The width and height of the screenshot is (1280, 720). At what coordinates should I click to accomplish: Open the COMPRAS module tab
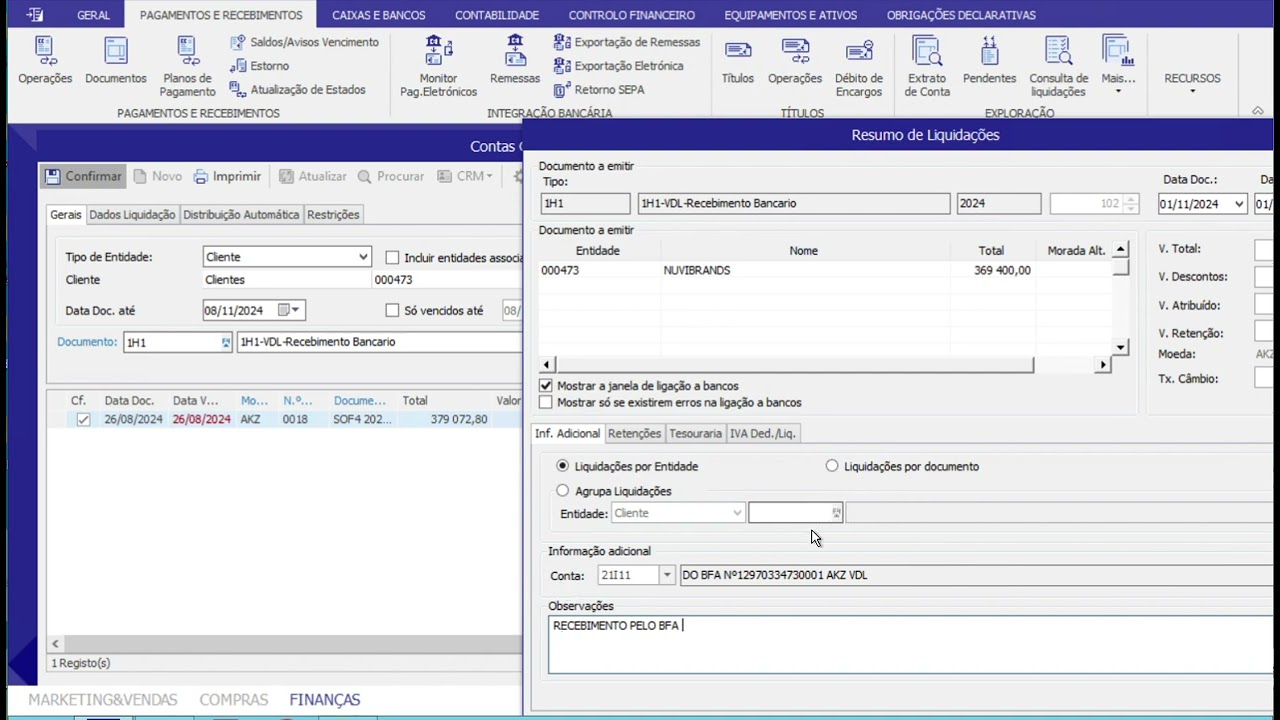tap(234, 700)
